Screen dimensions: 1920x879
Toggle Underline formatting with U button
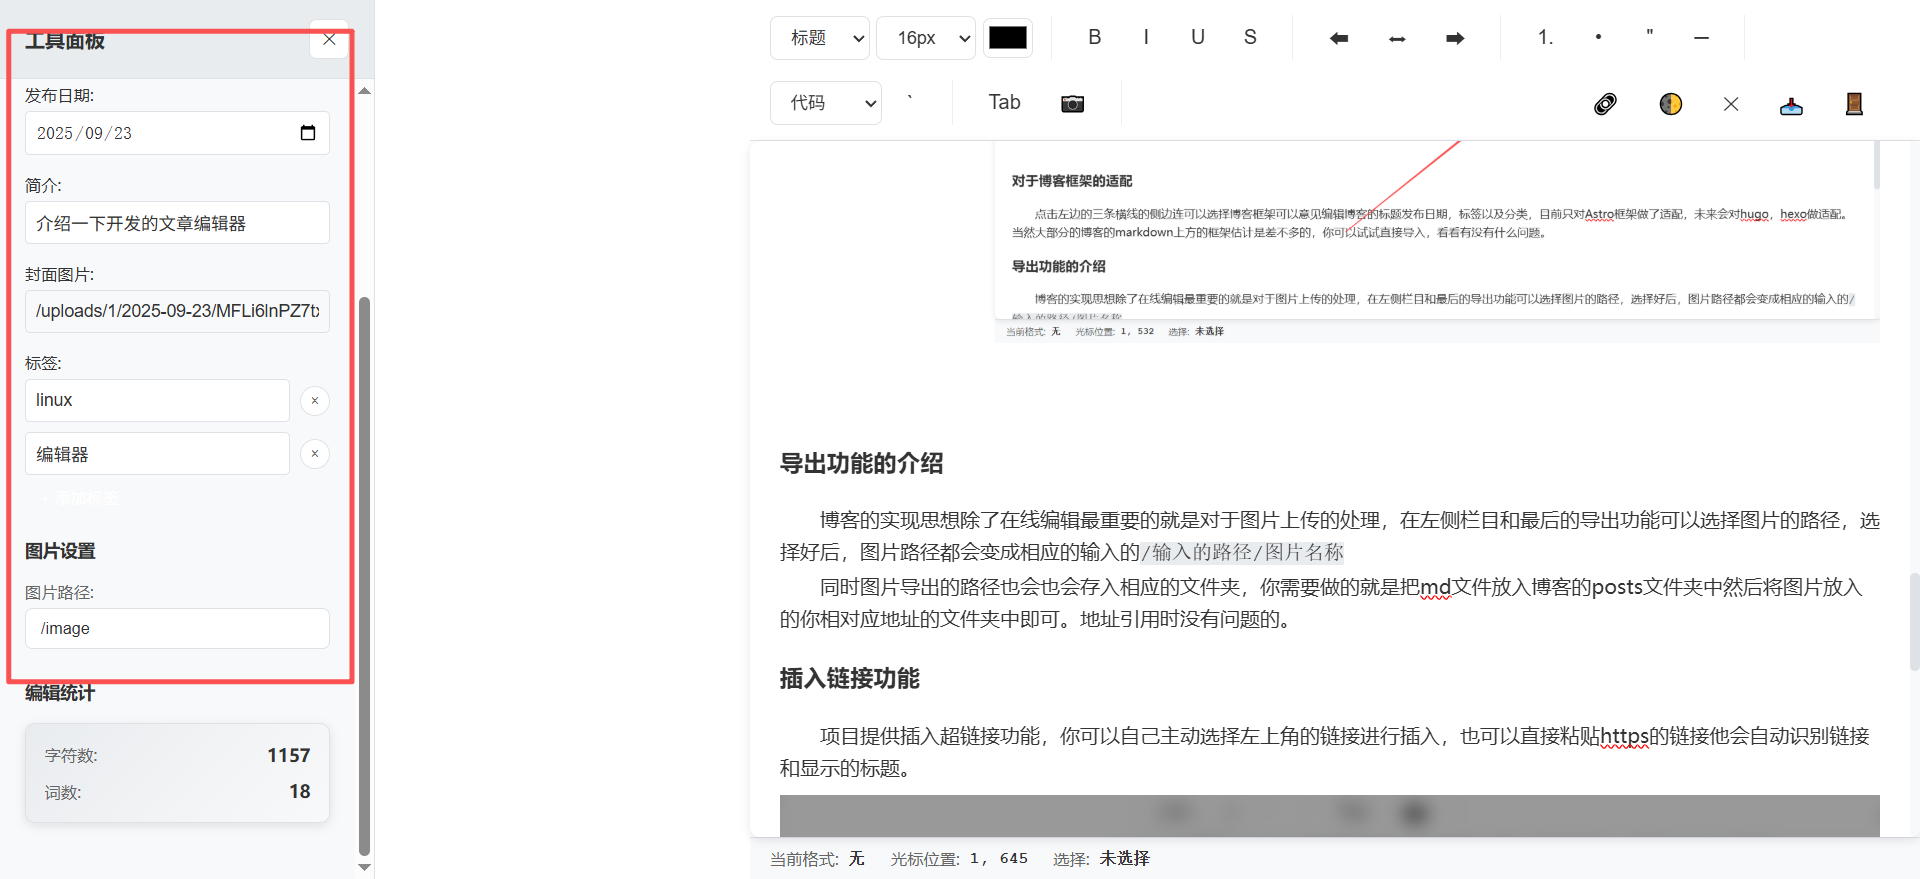pyautogui.click(x=1197, y=37)
